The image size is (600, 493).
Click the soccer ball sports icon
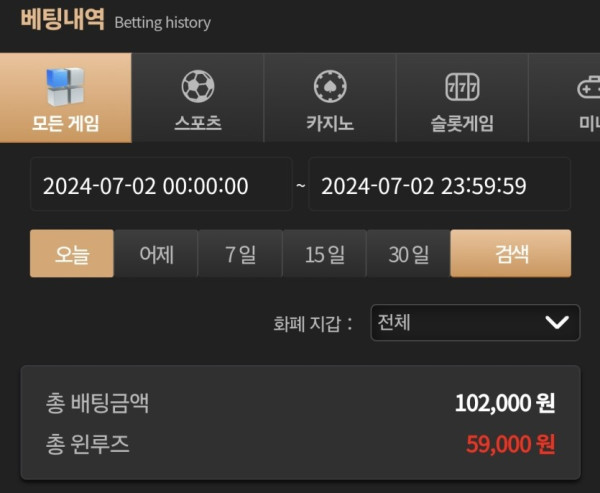198,86
